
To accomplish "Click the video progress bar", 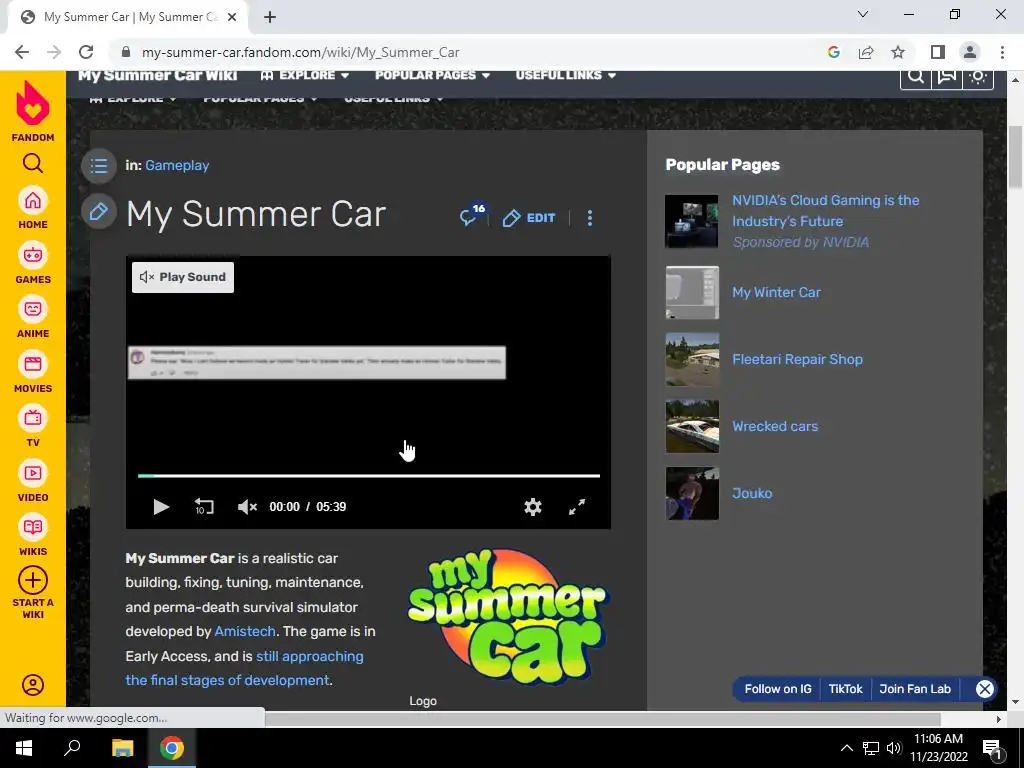I will (369, 476).
